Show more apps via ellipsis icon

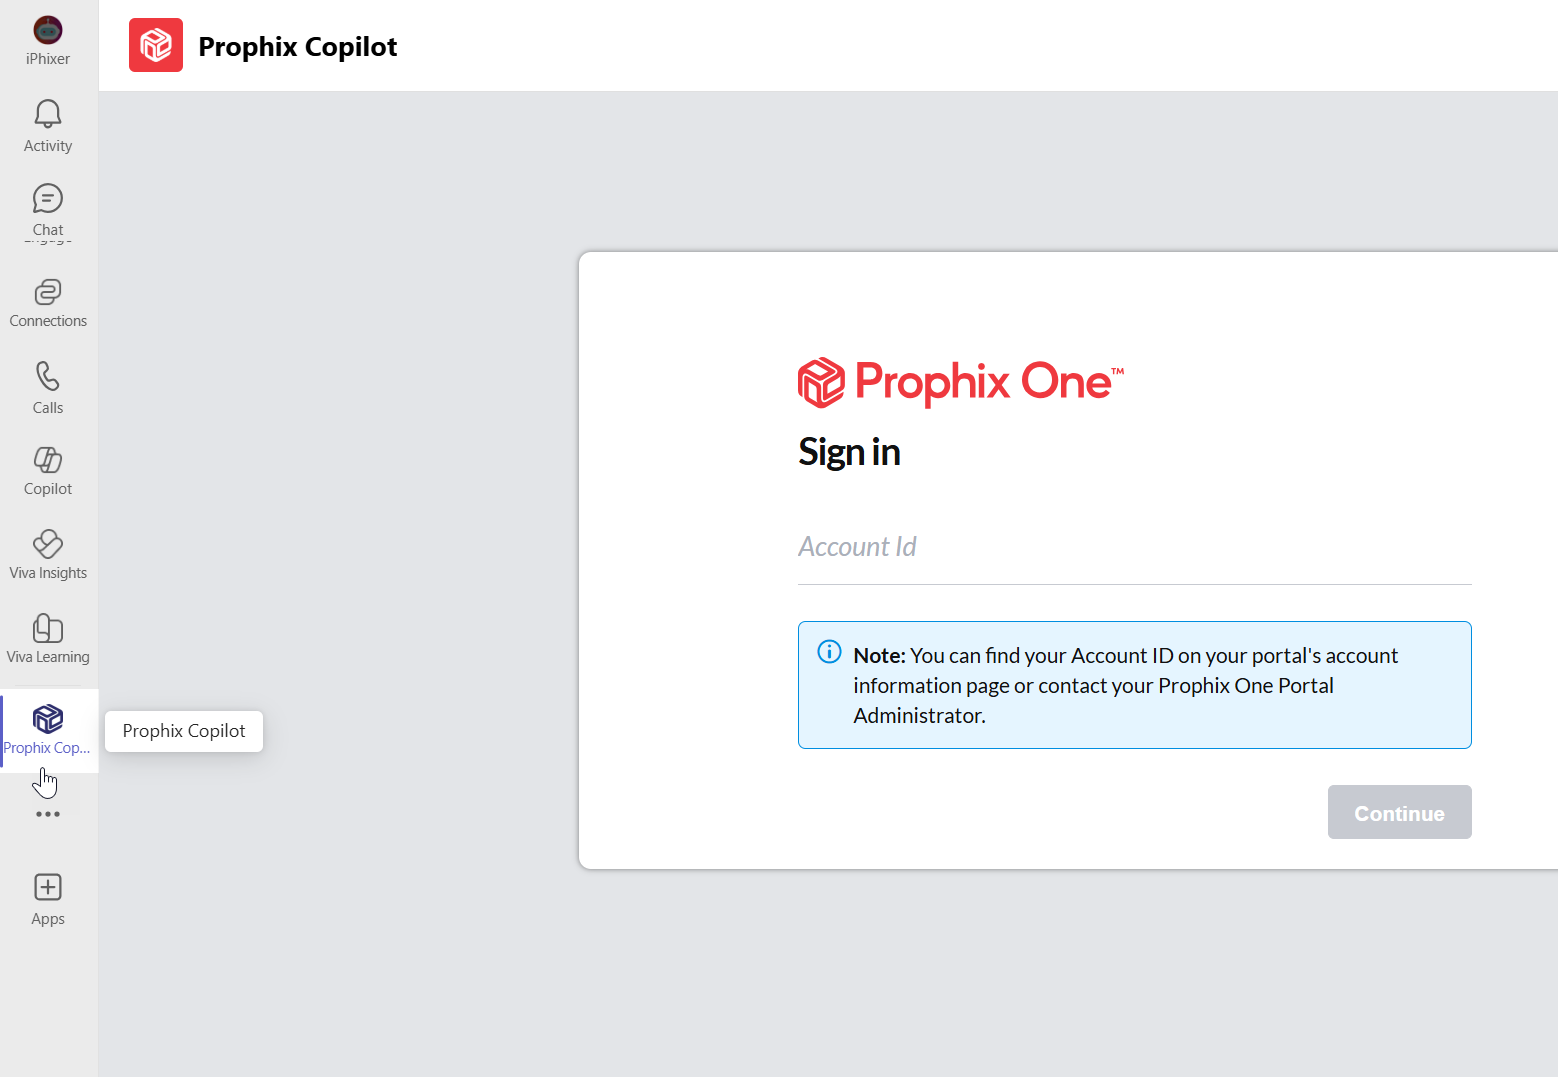[48, 814]
